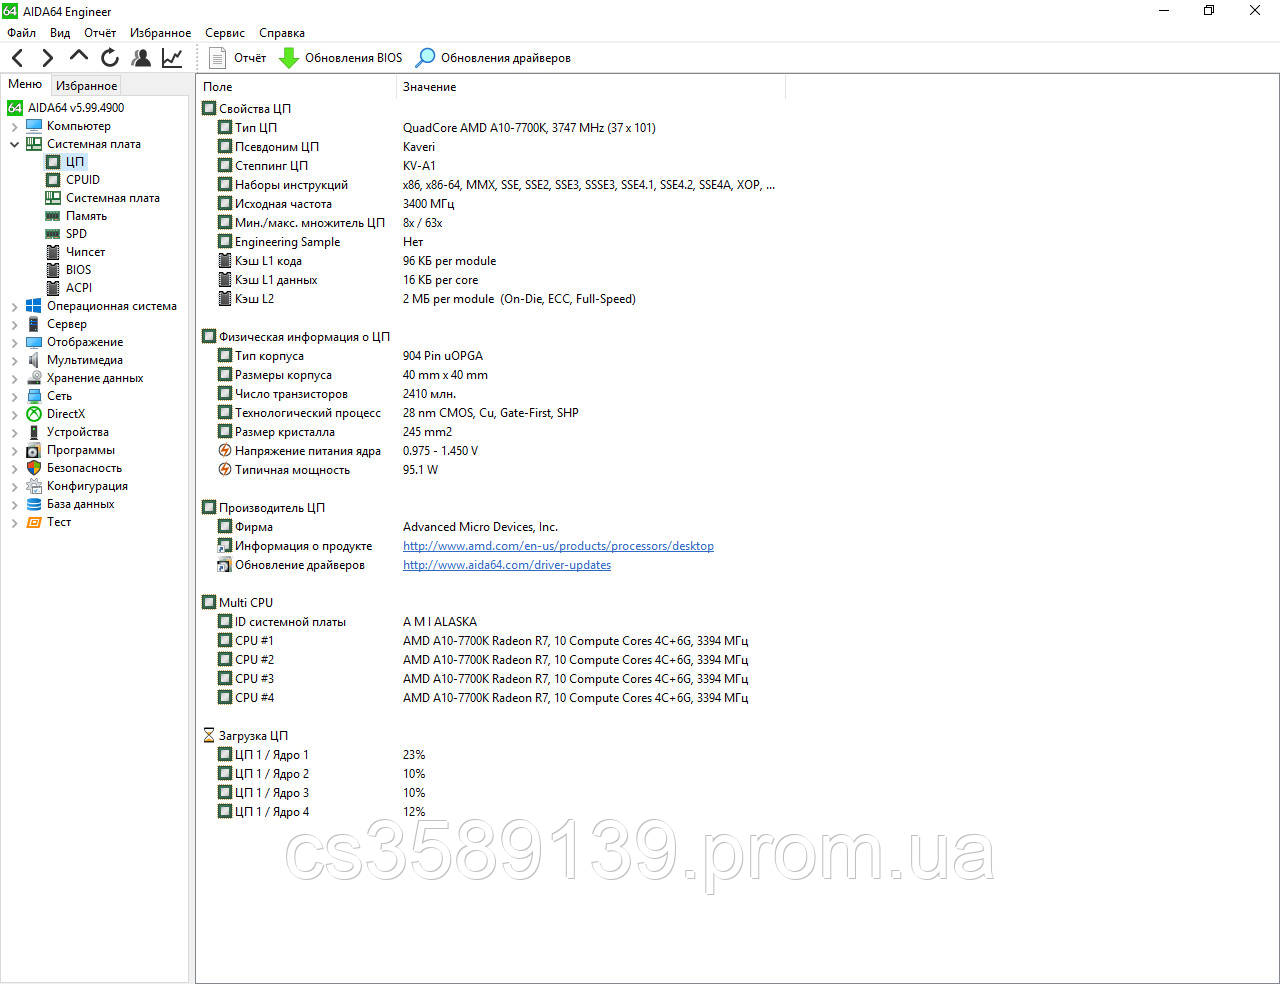Open the Вид menu
The image size is (1280, 984).
tap(60, 33)
